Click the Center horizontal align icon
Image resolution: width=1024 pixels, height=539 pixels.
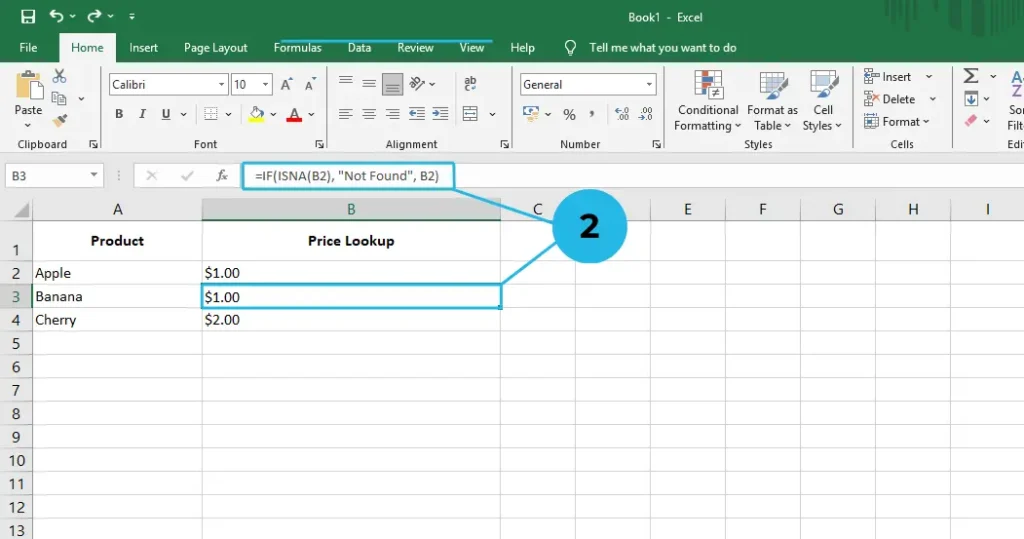coord(369,114)
